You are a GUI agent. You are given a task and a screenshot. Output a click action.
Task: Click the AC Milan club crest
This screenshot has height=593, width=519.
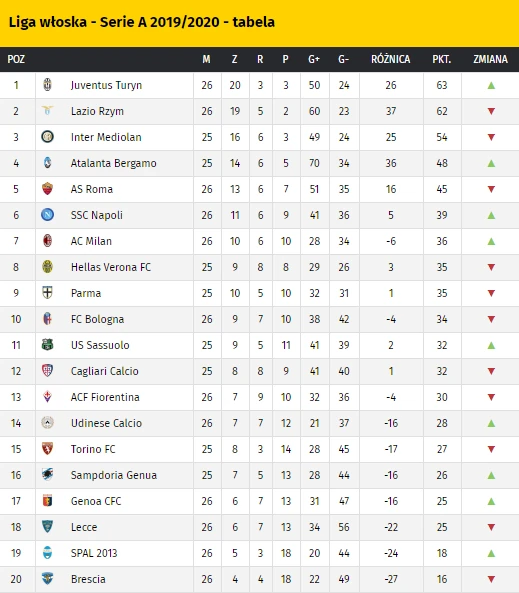point(47,241)
